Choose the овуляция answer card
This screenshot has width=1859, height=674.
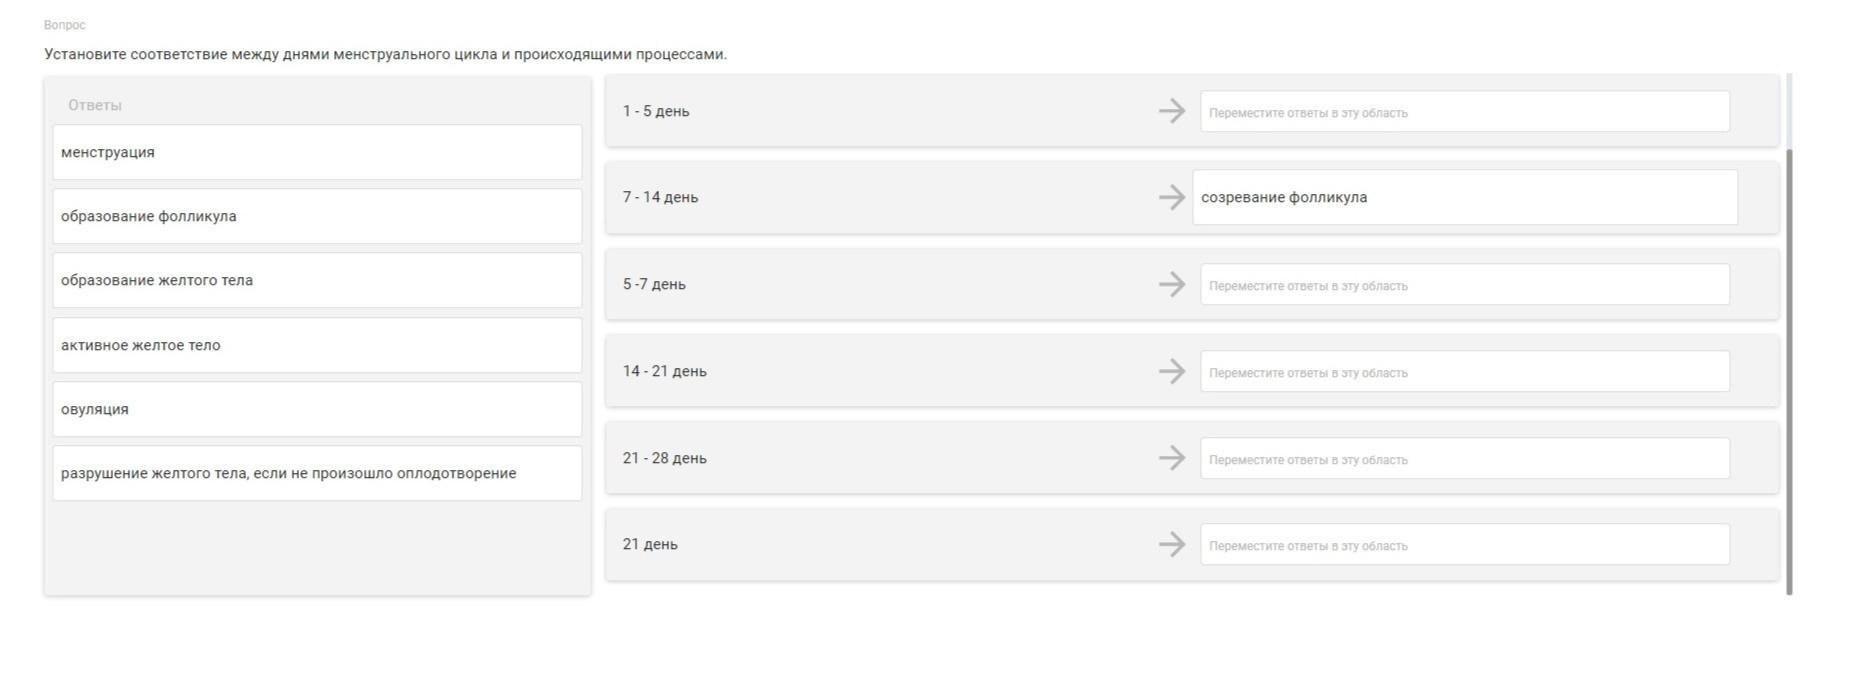317,409
